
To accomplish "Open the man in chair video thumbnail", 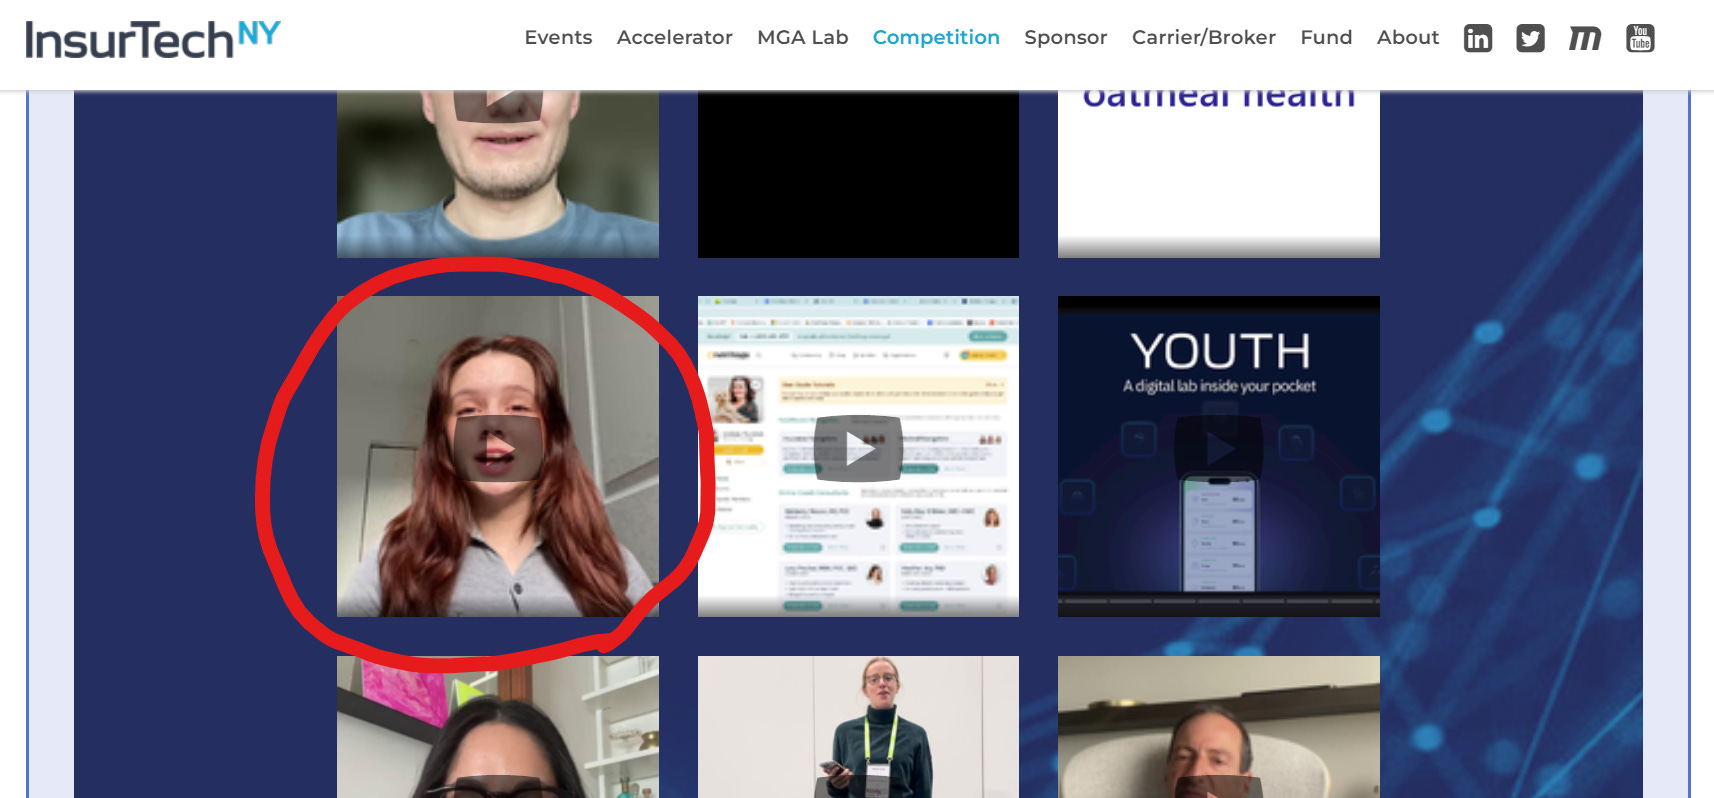I will [1219, 727].
